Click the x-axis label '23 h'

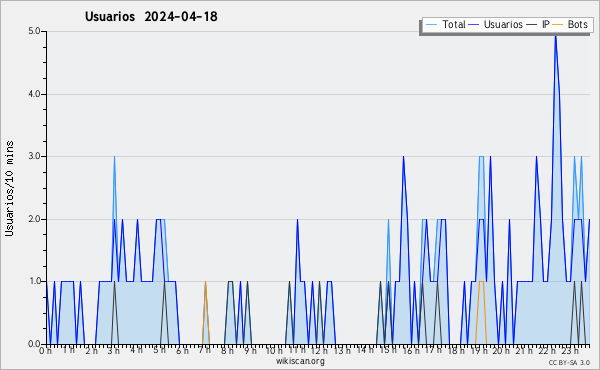point(570,351)
